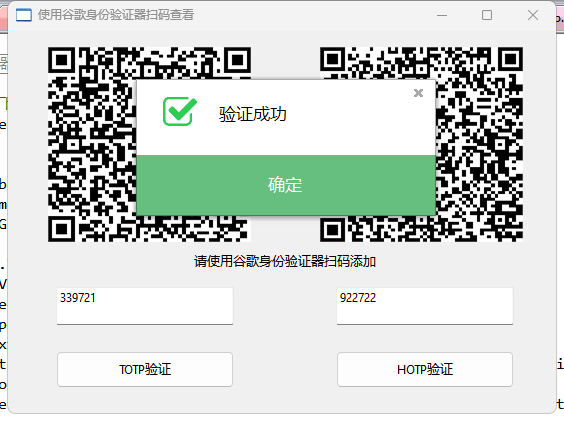
Task: Click the left QR code's top-left finder square
Action: (62, 60)
